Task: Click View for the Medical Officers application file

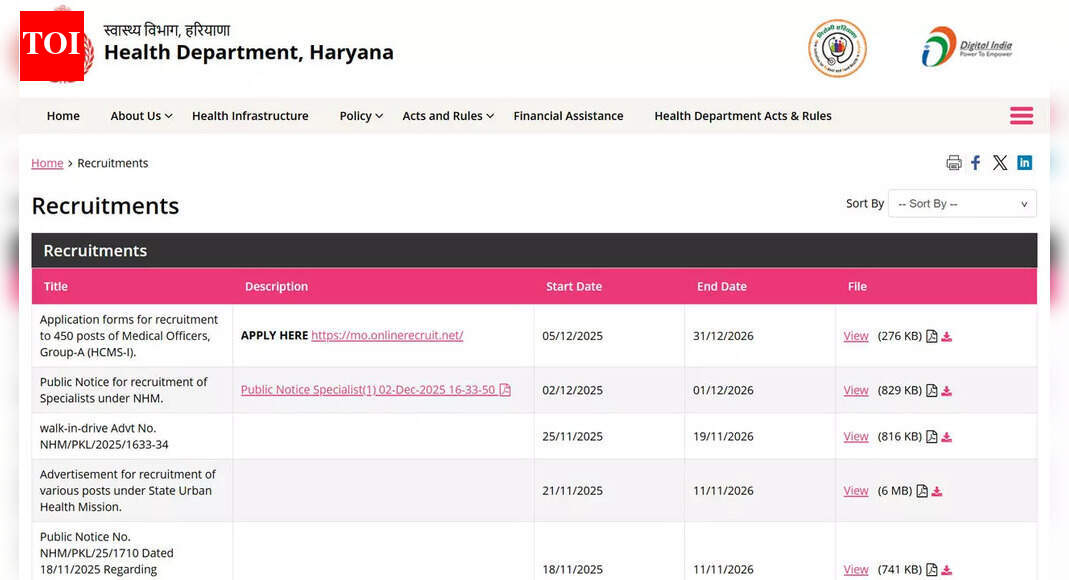Action: click(855, 336)
